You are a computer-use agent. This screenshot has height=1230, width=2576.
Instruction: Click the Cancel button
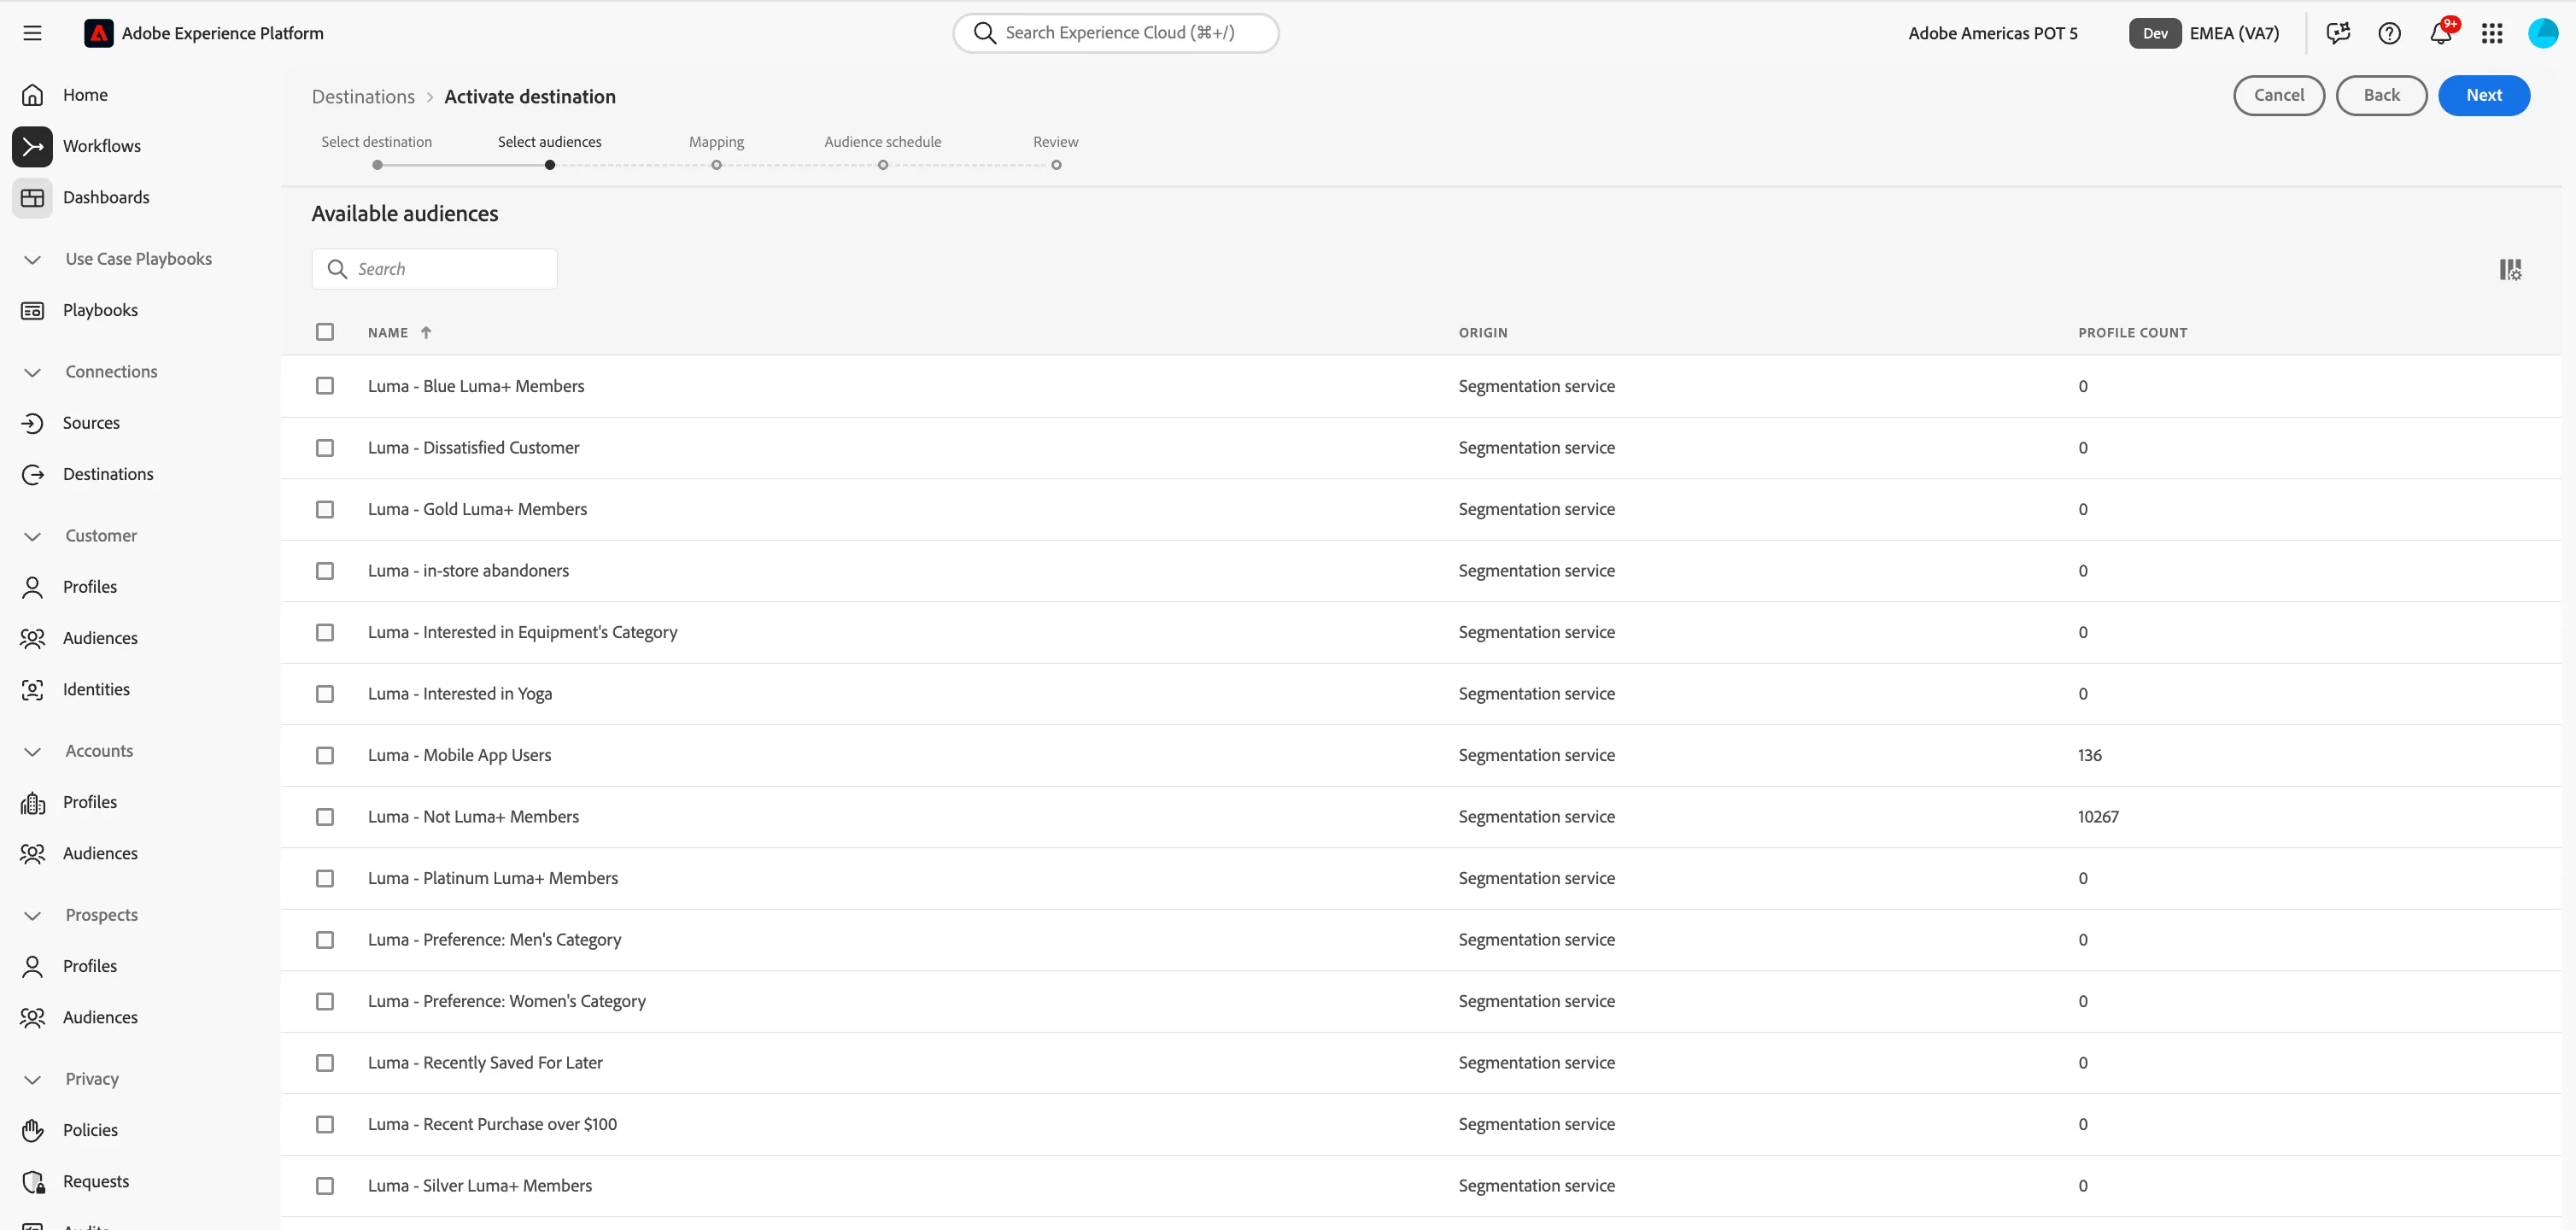tap(2279, 95)
